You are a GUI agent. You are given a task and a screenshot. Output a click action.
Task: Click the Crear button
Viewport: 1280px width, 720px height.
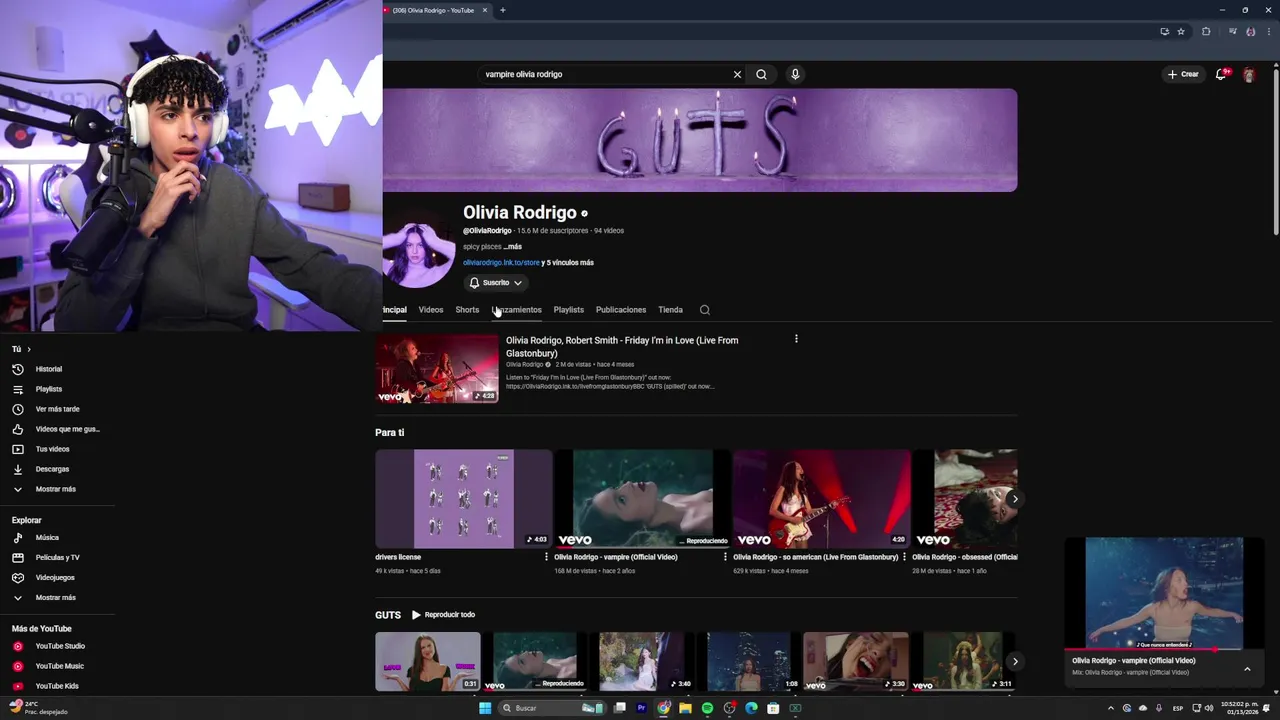1183,74
